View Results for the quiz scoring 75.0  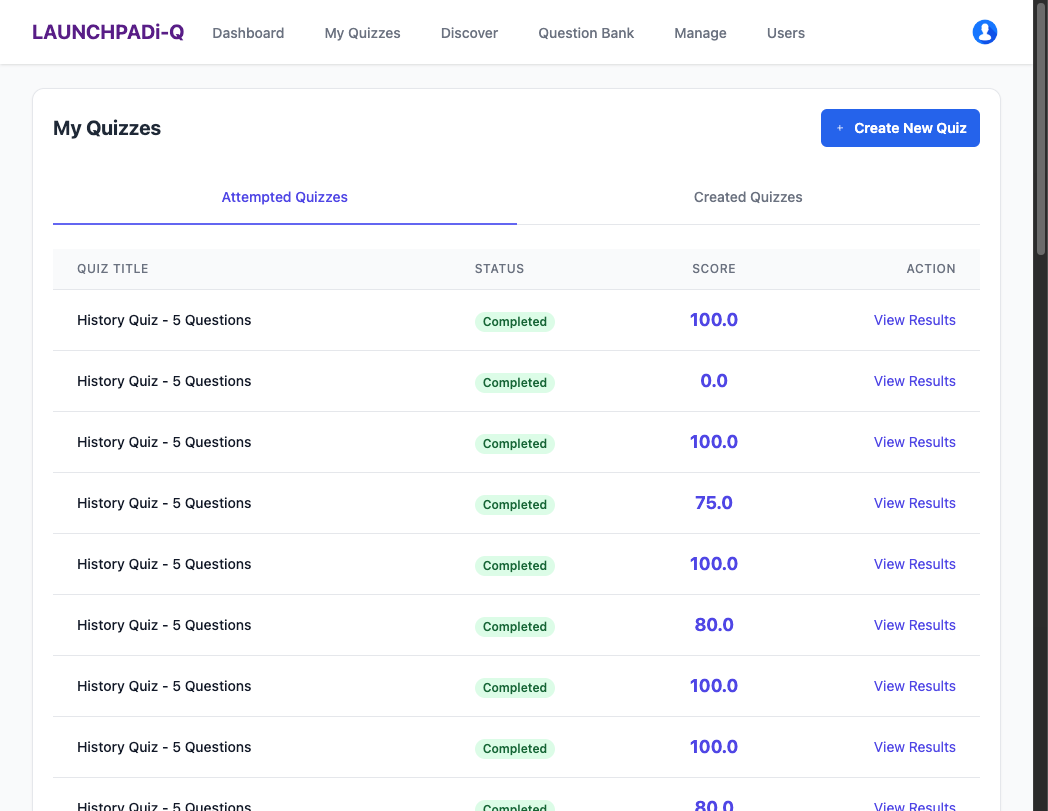tap(914, 503)
